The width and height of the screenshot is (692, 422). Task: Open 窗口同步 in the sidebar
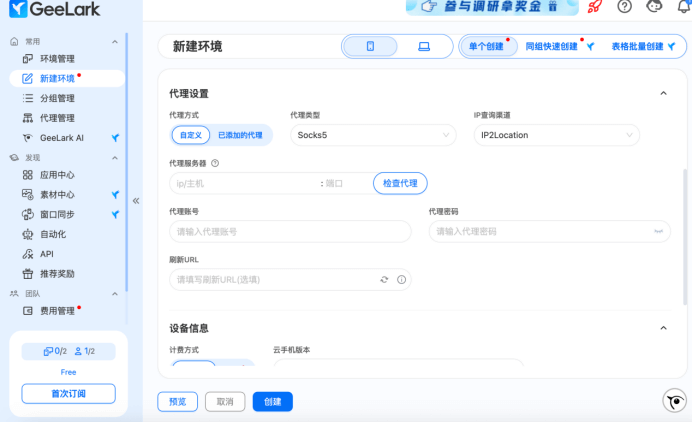(x=57, y=214)
